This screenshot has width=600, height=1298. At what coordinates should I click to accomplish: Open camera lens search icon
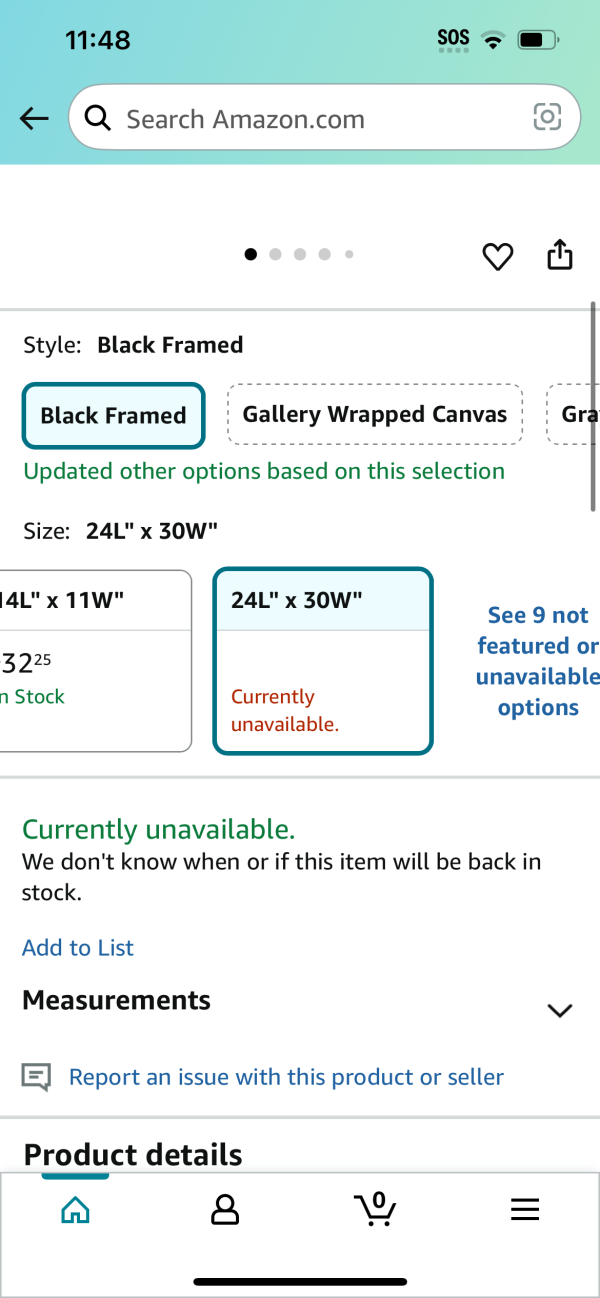click(x=547, y=118)
